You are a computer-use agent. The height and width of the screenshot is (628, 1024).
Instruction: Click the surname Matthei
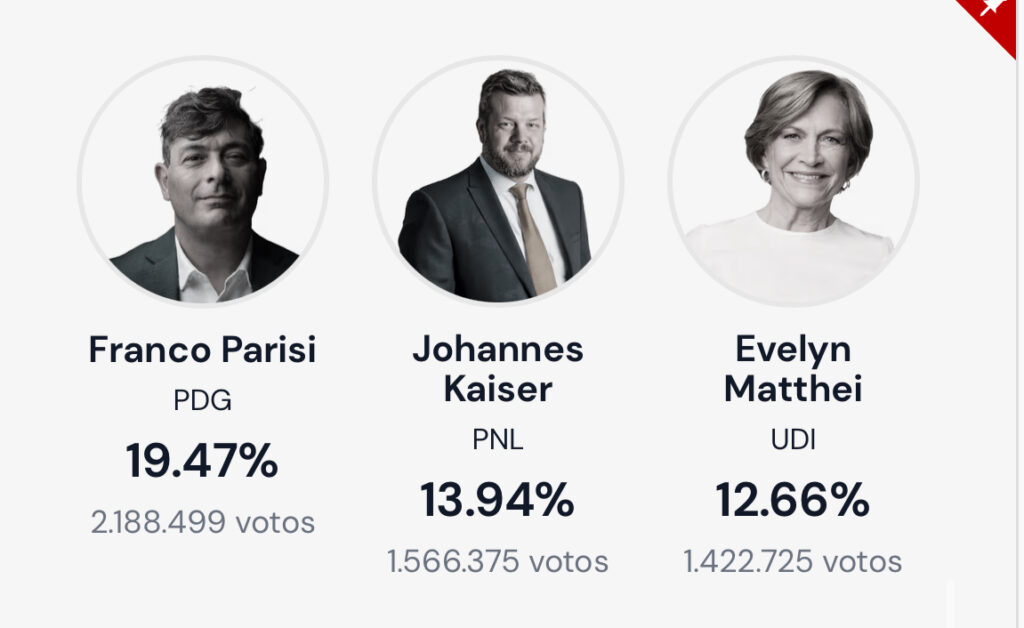(x=793, y=388)
